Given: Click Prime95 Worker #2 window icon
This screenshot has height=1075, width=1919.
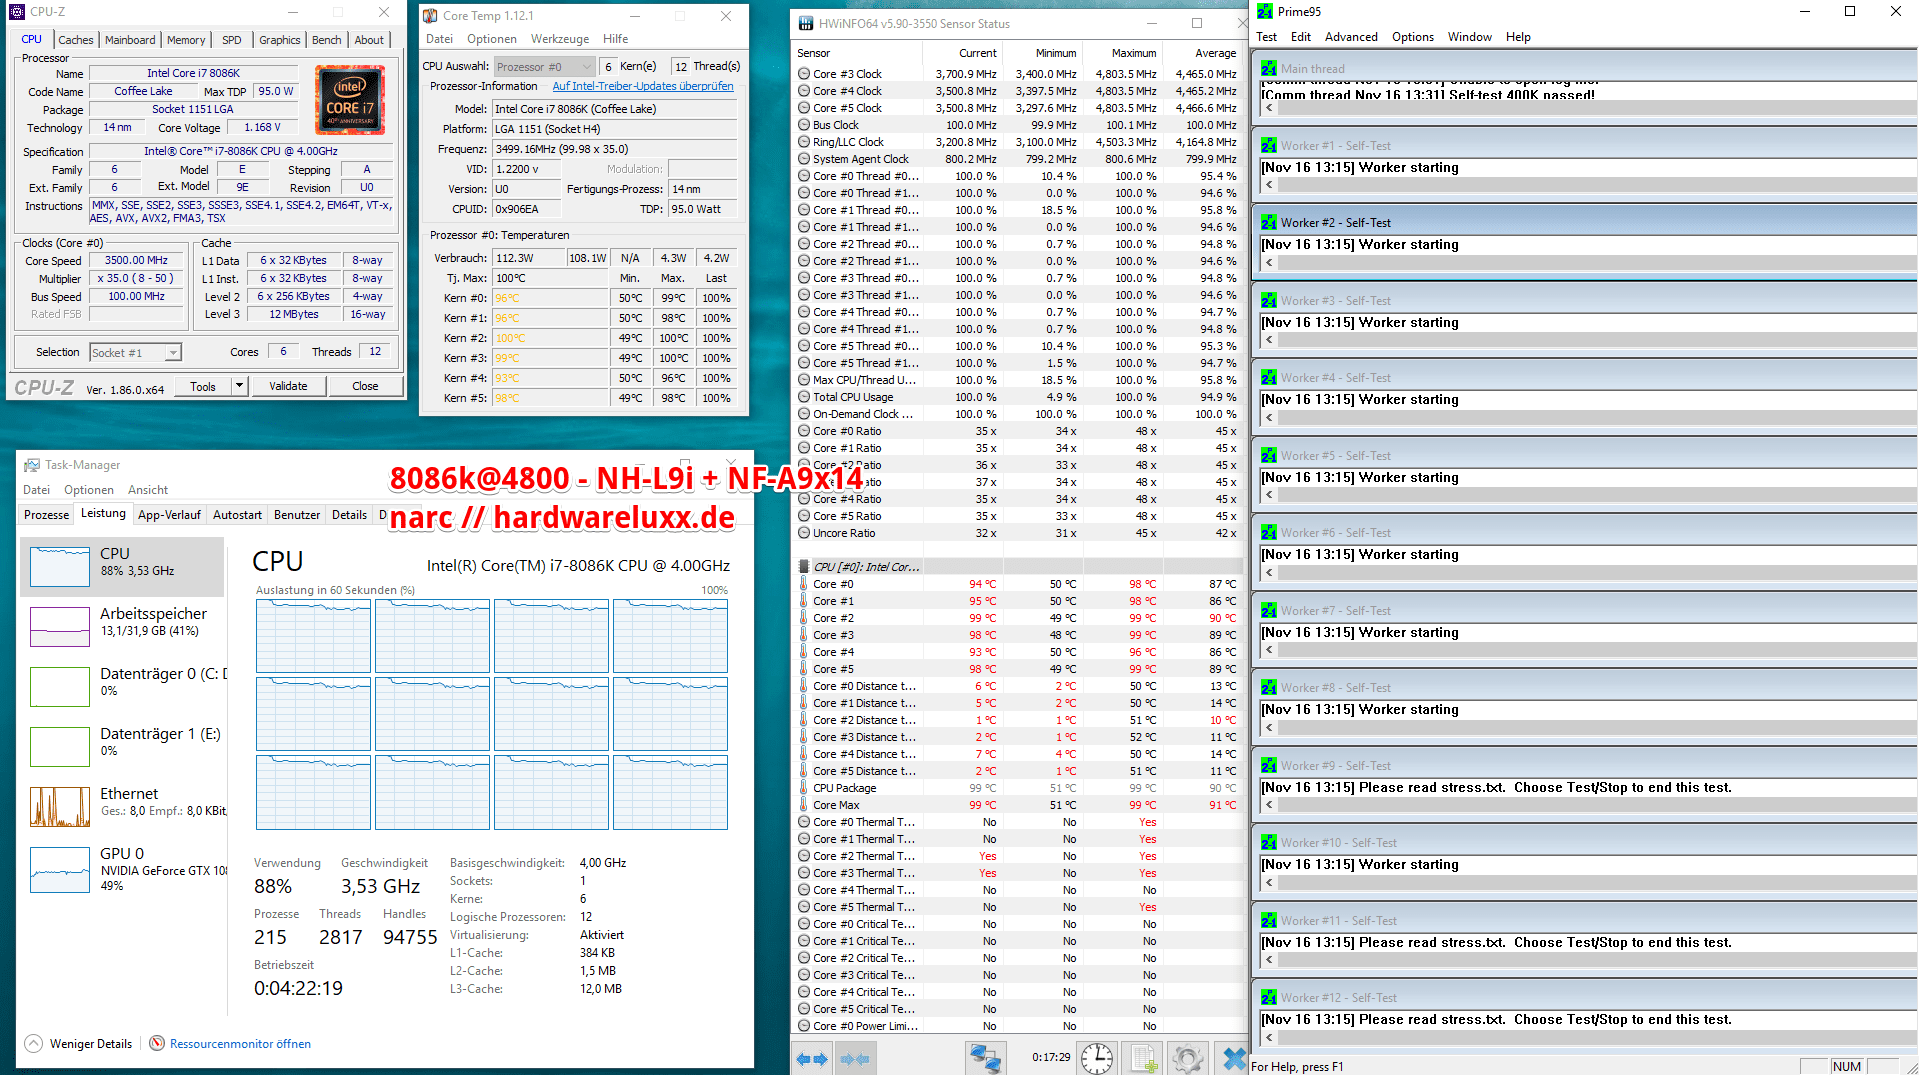Looking at the screenshot, I should [1269, 223].
